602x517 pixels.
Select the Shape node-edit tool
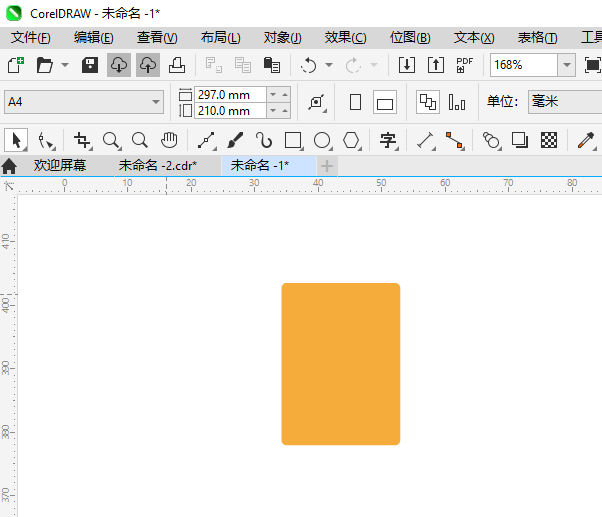46,140
